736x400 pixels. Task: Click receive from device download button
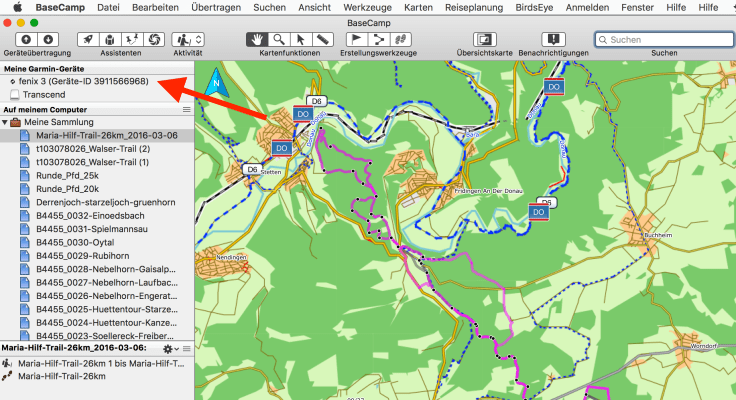[47, 39]
